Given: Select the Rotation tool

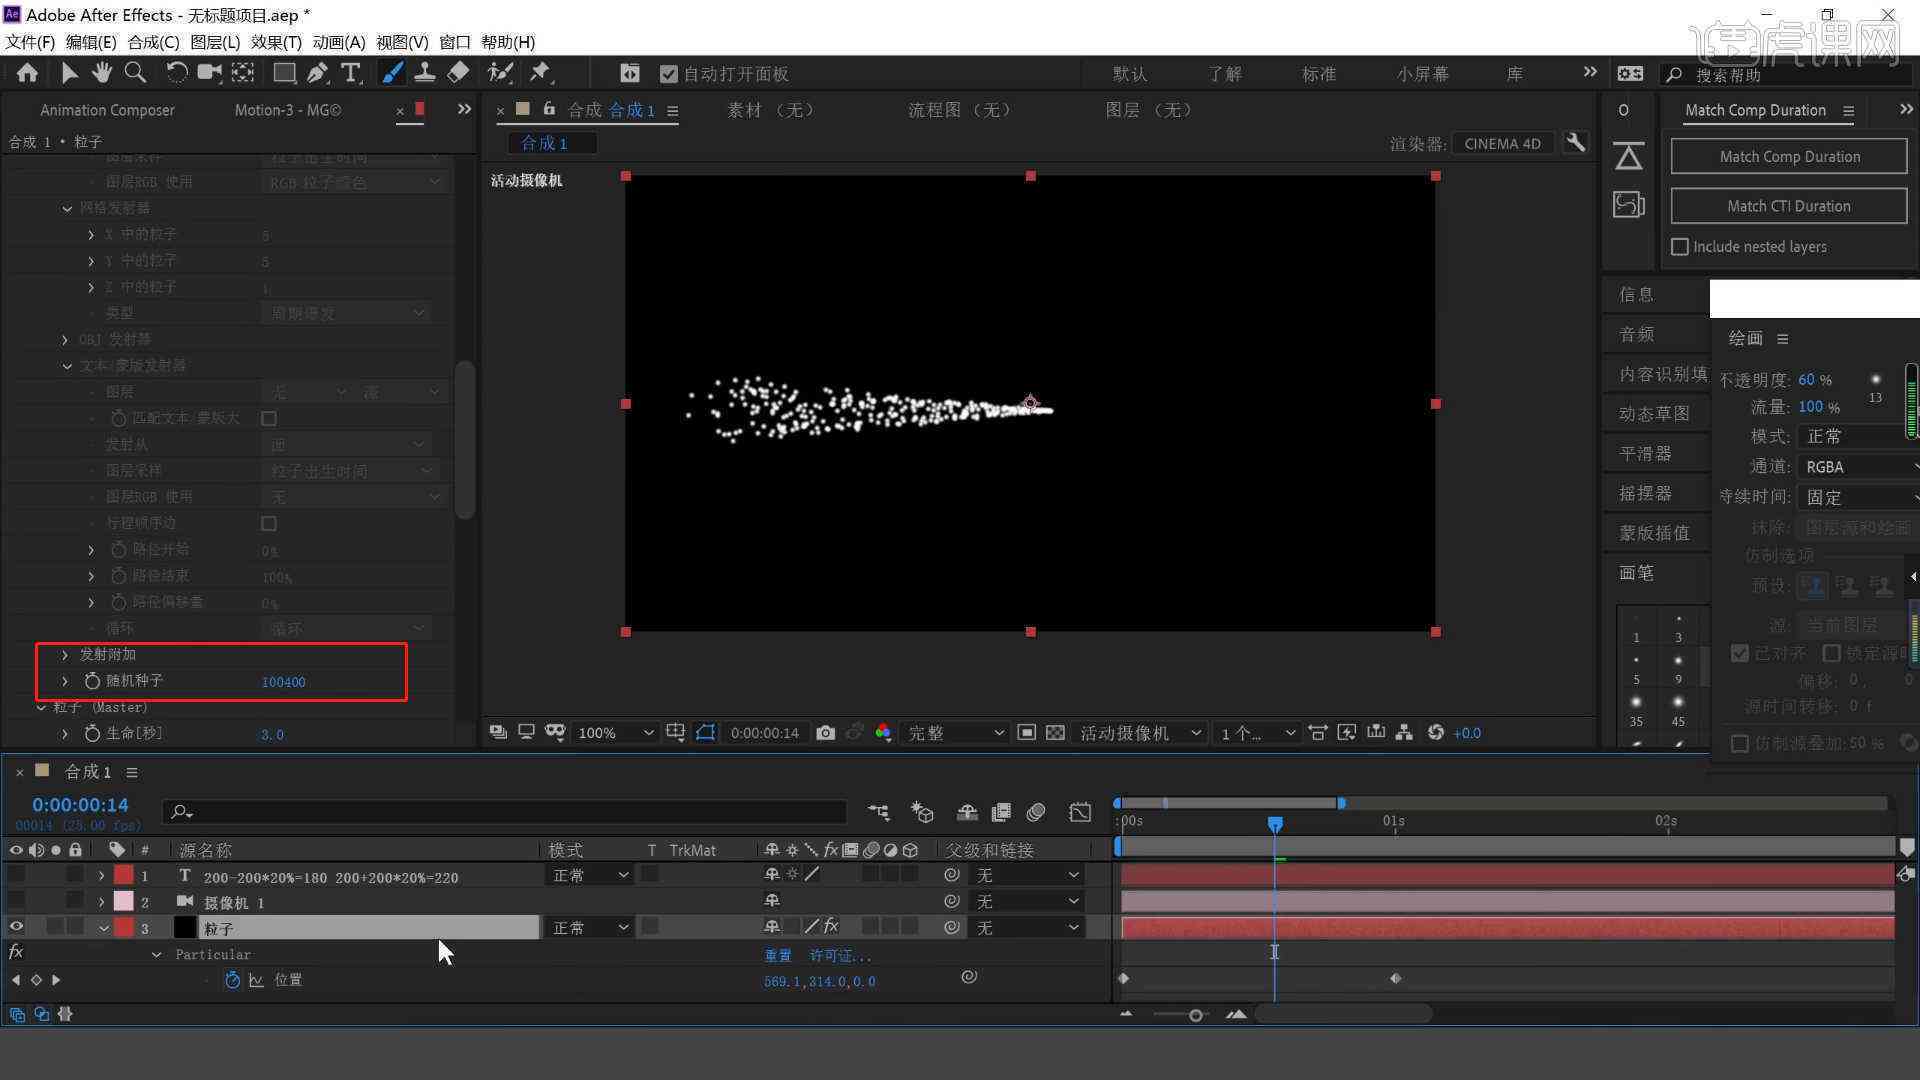Looking at the screenshot, I should point(176,73).
